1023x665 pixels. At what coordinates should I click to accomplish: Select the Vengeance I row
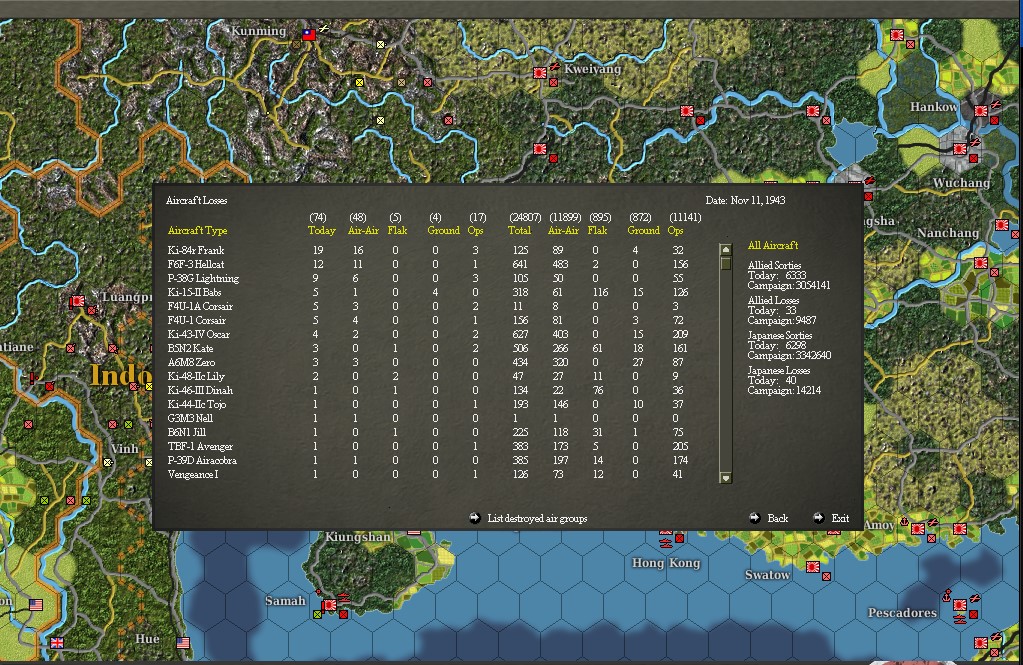point(427,474)
